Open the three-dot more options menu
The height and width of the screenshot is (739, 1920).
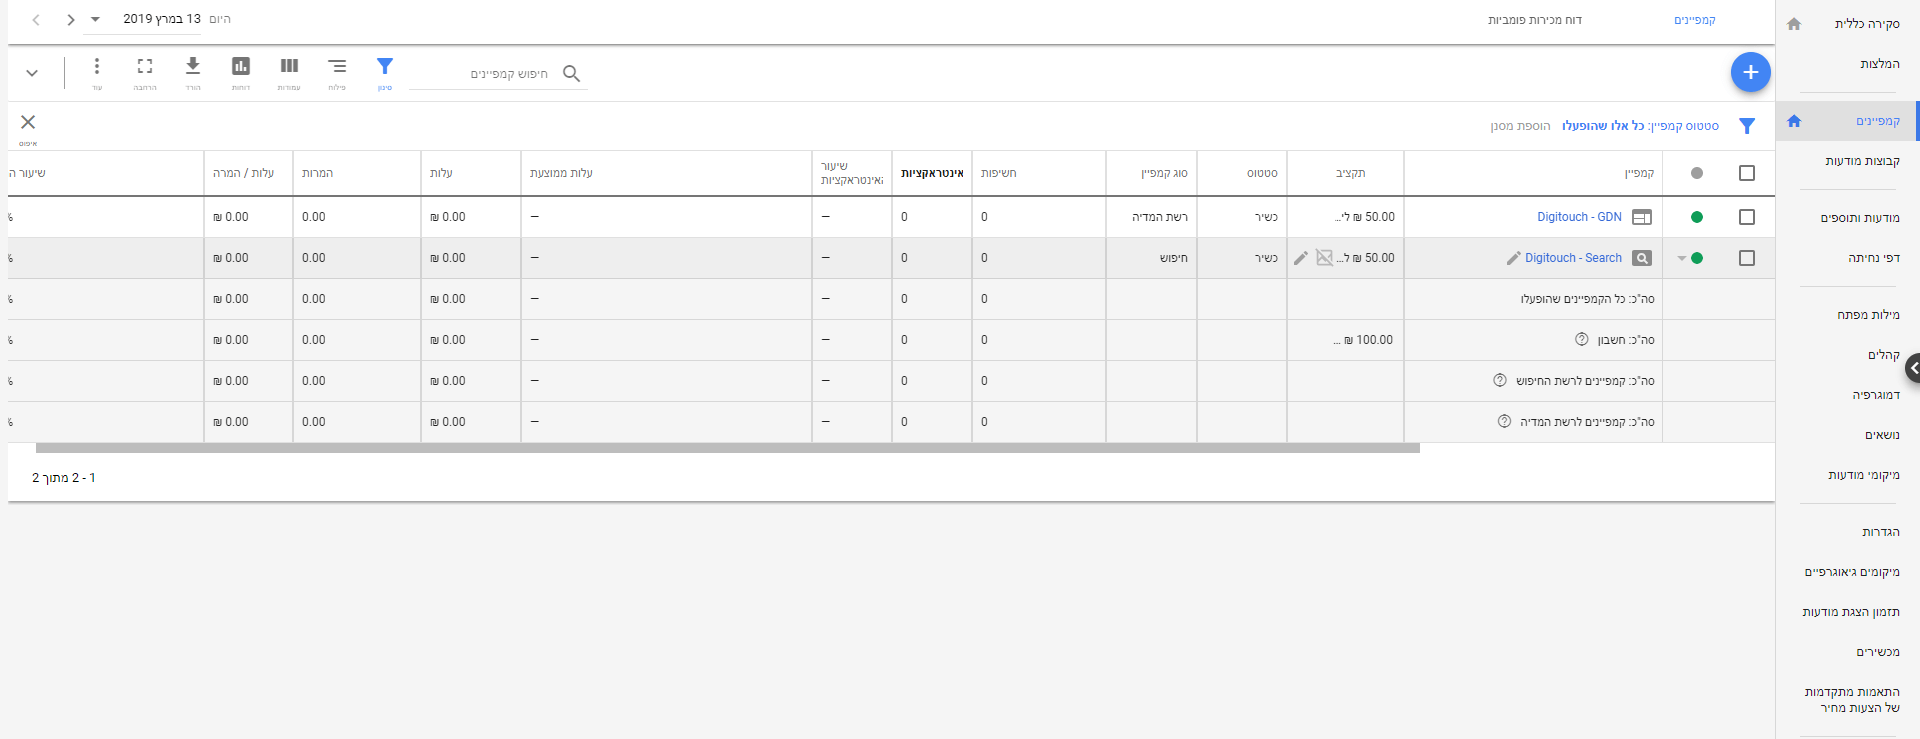click(x=97, y=67)
